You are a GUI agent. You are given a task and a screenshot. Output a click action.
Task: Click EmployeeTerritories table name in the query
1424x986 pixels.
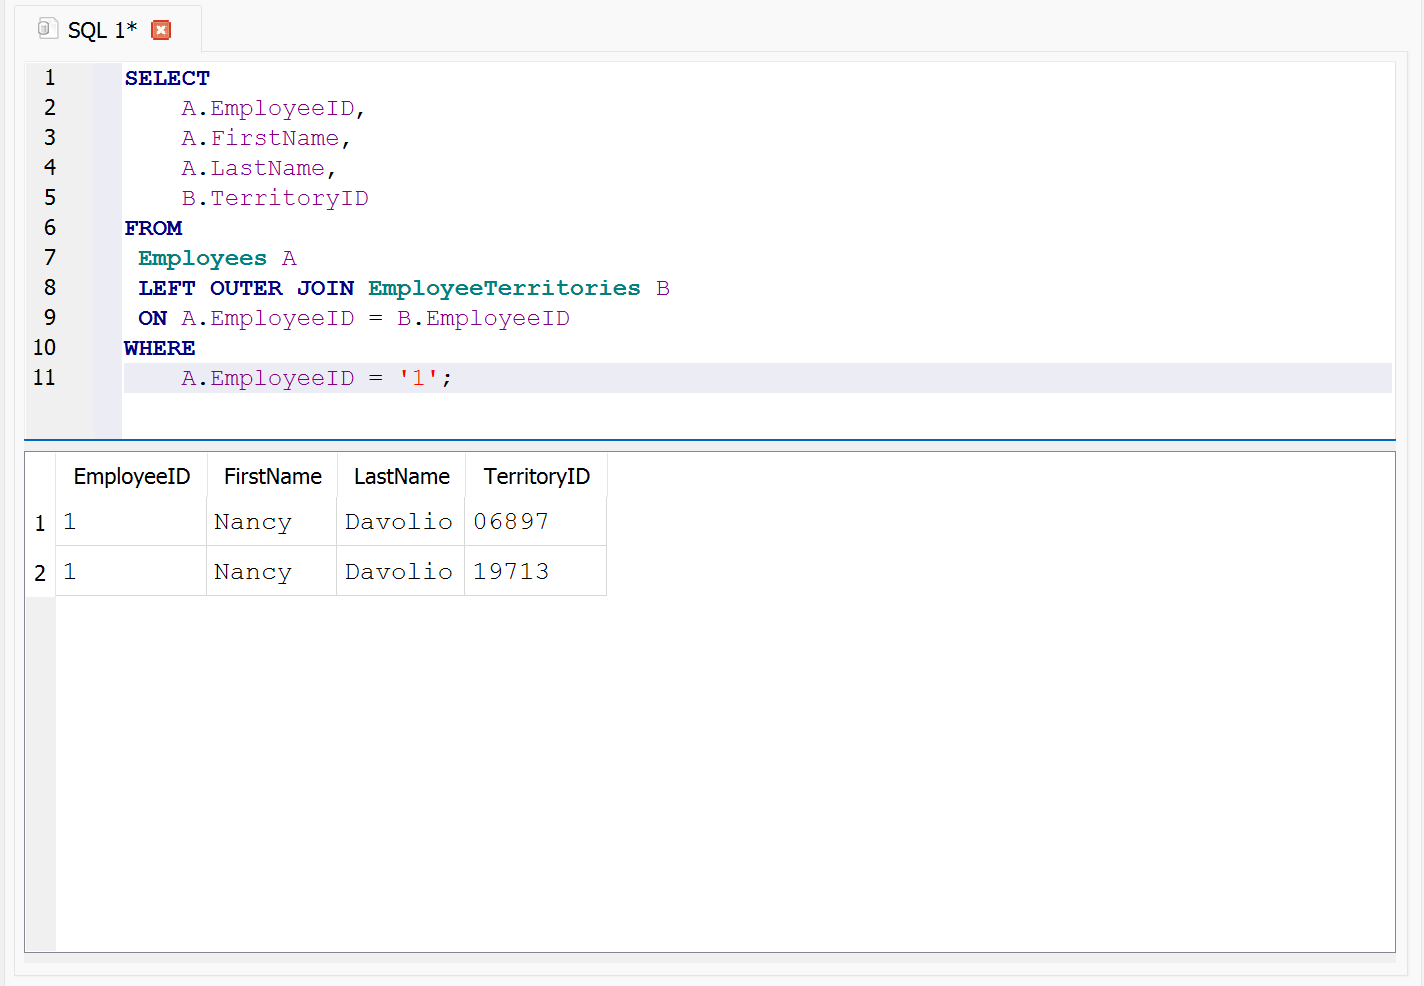(504, 288)
